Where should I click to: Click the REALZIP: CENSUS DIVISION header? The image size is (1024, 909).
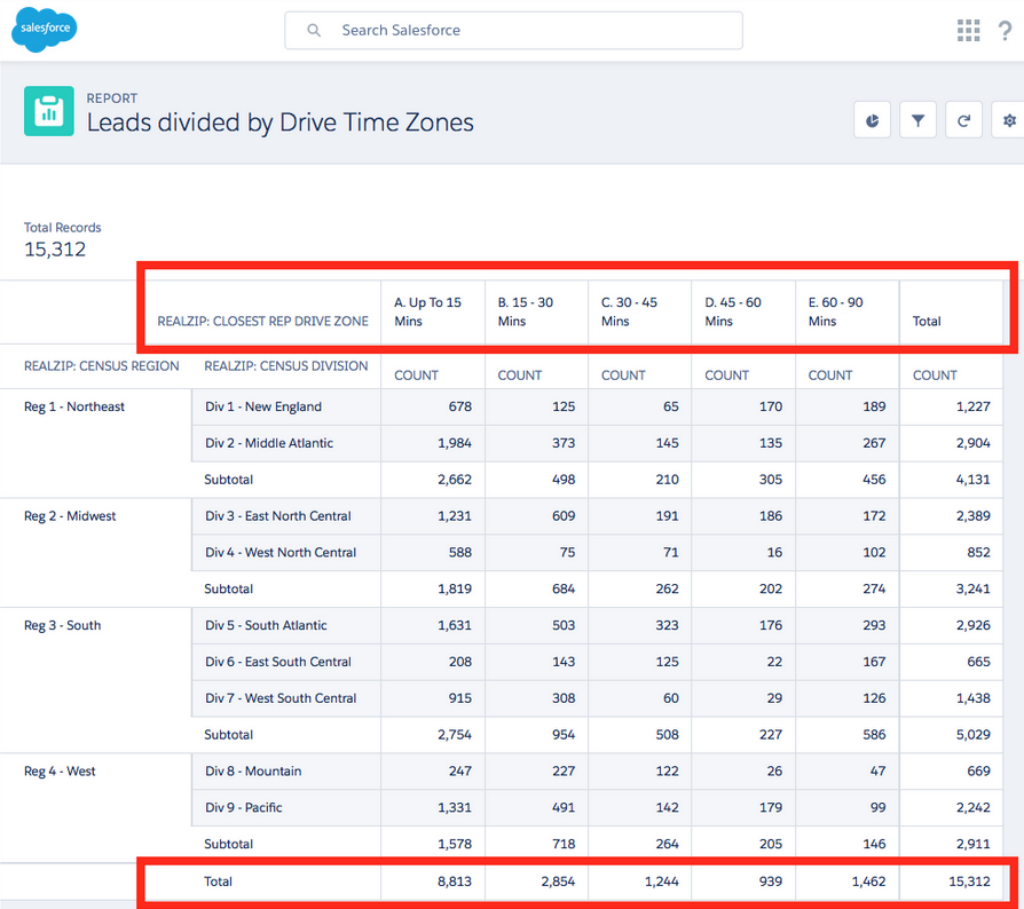[286, 366]
